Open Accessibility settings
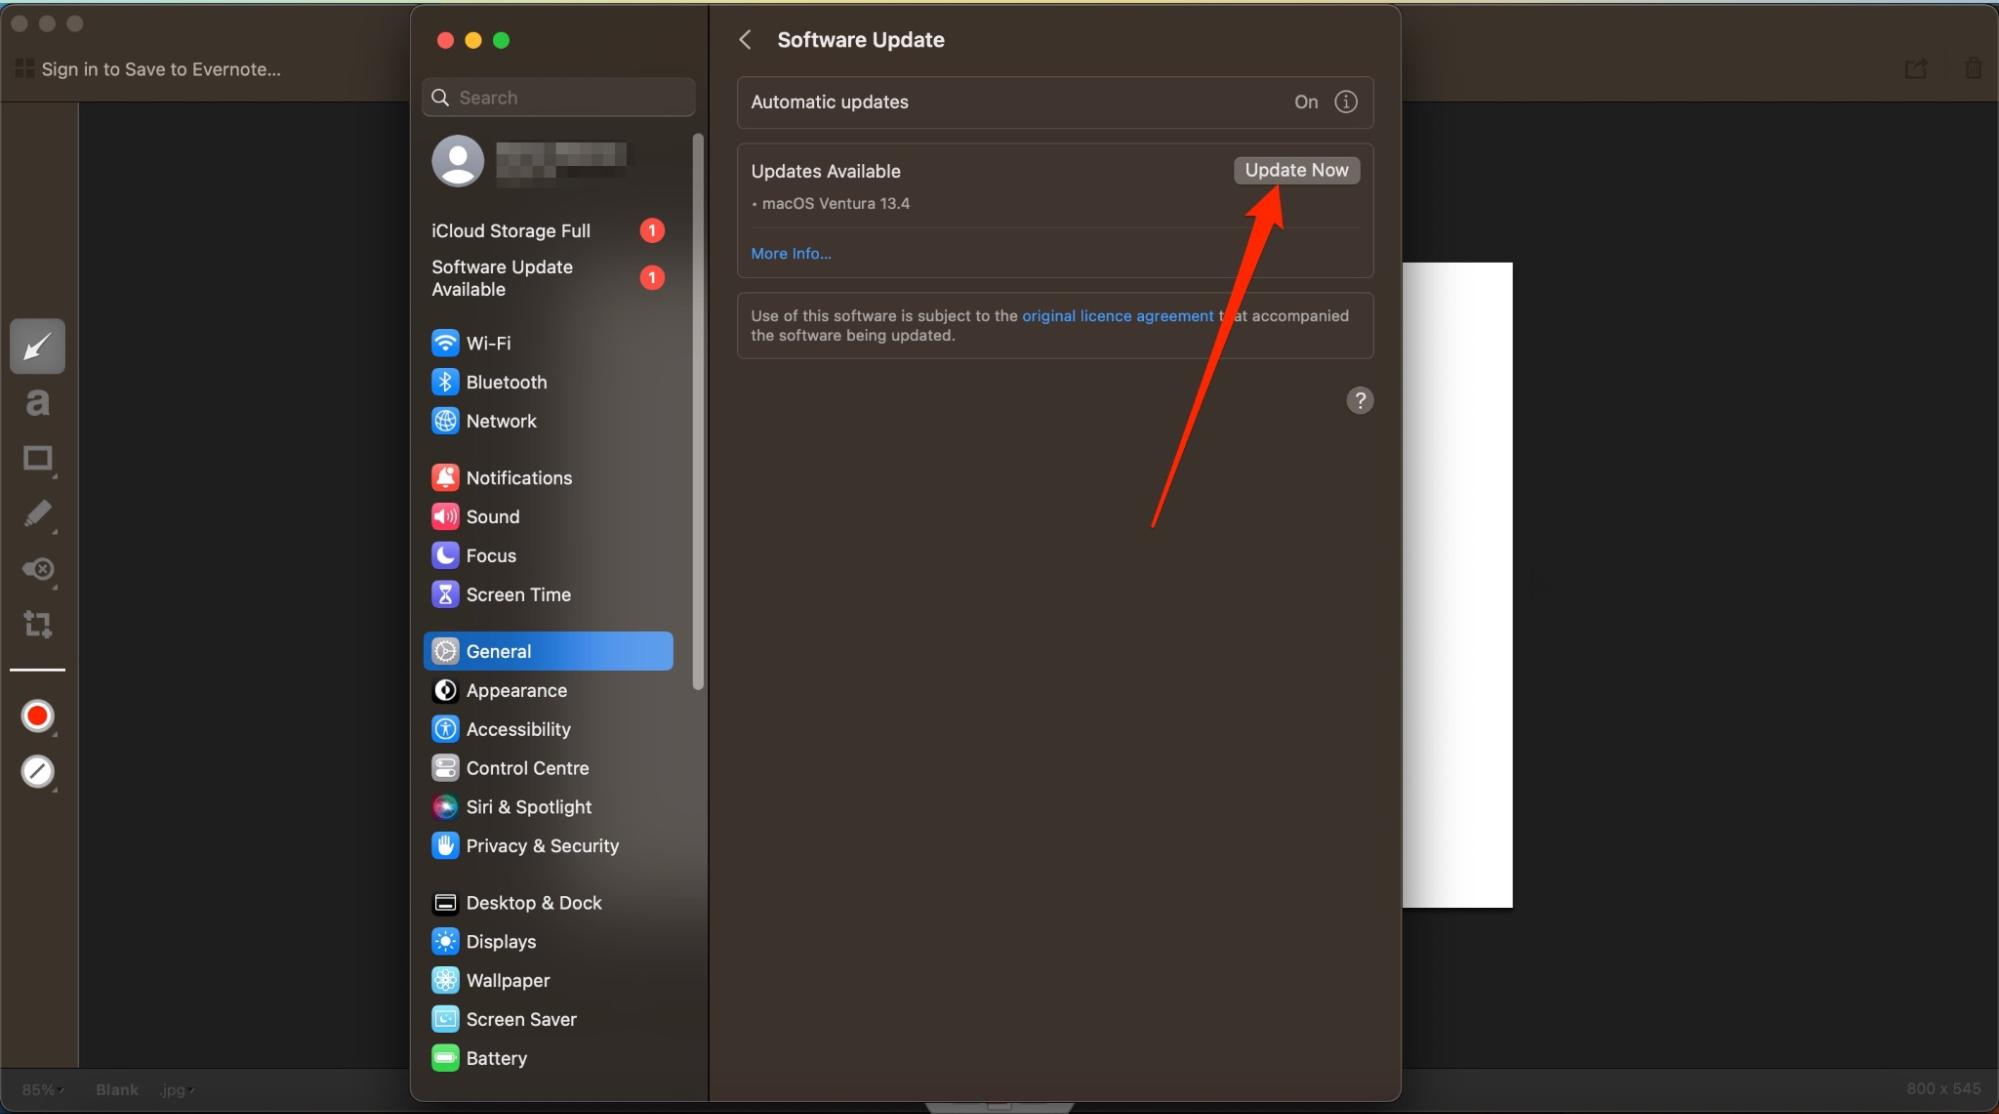This screenshot has width=1999, height=1114. pos(548,730)
